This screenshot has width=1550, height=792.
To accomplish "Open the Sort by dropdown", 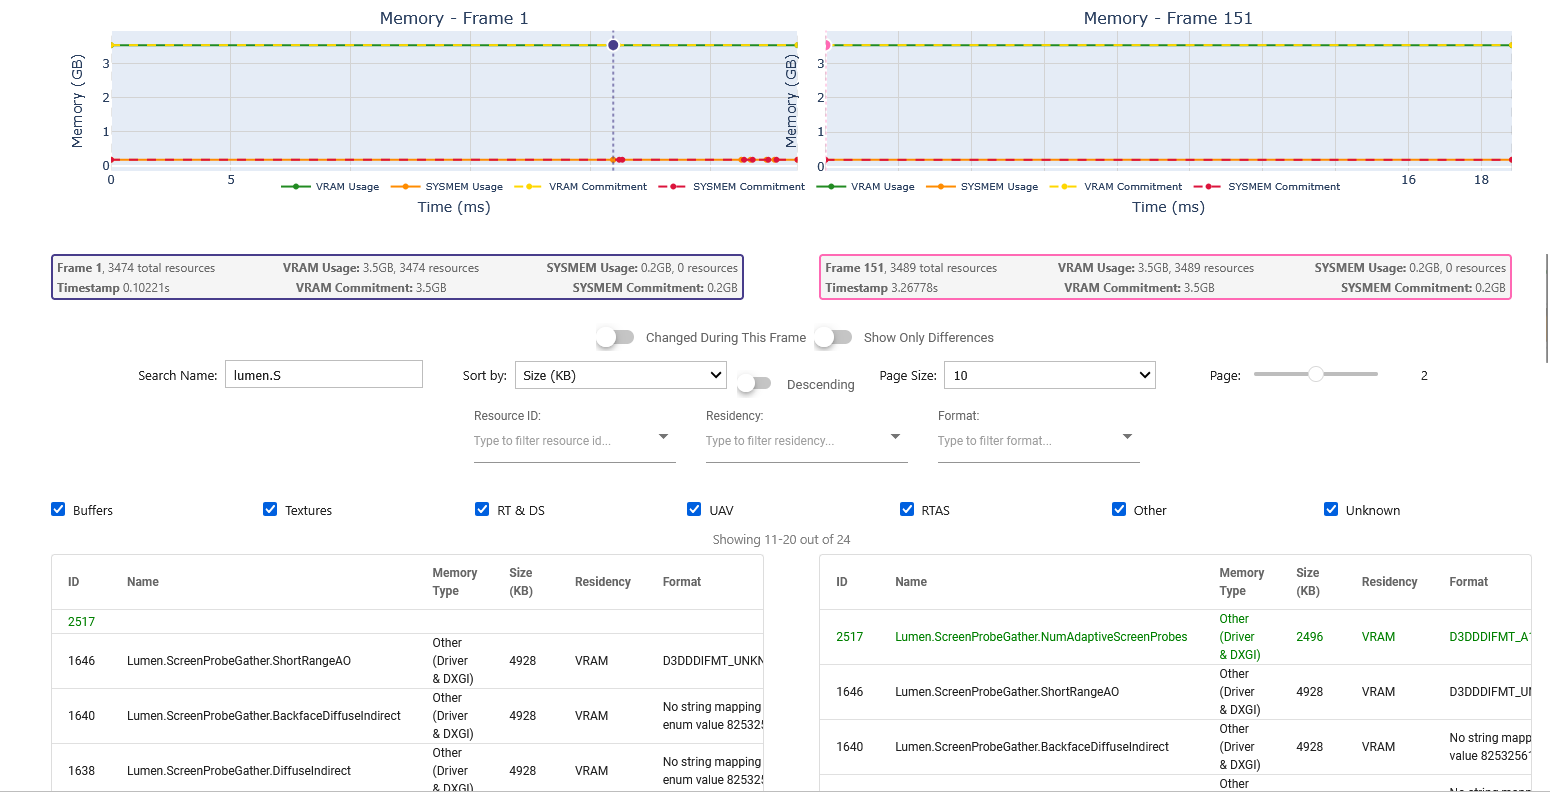I will [x=620, y=374].
